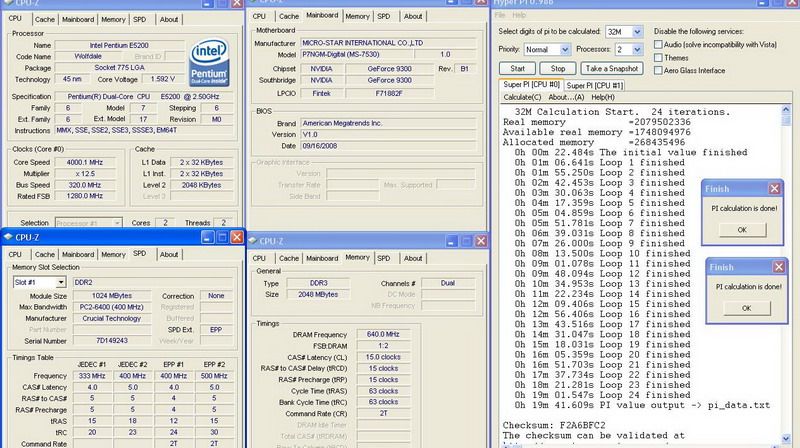The width and height of the screenshot is (800, 448).
Task: Click serial number 7D149243
Action: (x=112, y=340)
